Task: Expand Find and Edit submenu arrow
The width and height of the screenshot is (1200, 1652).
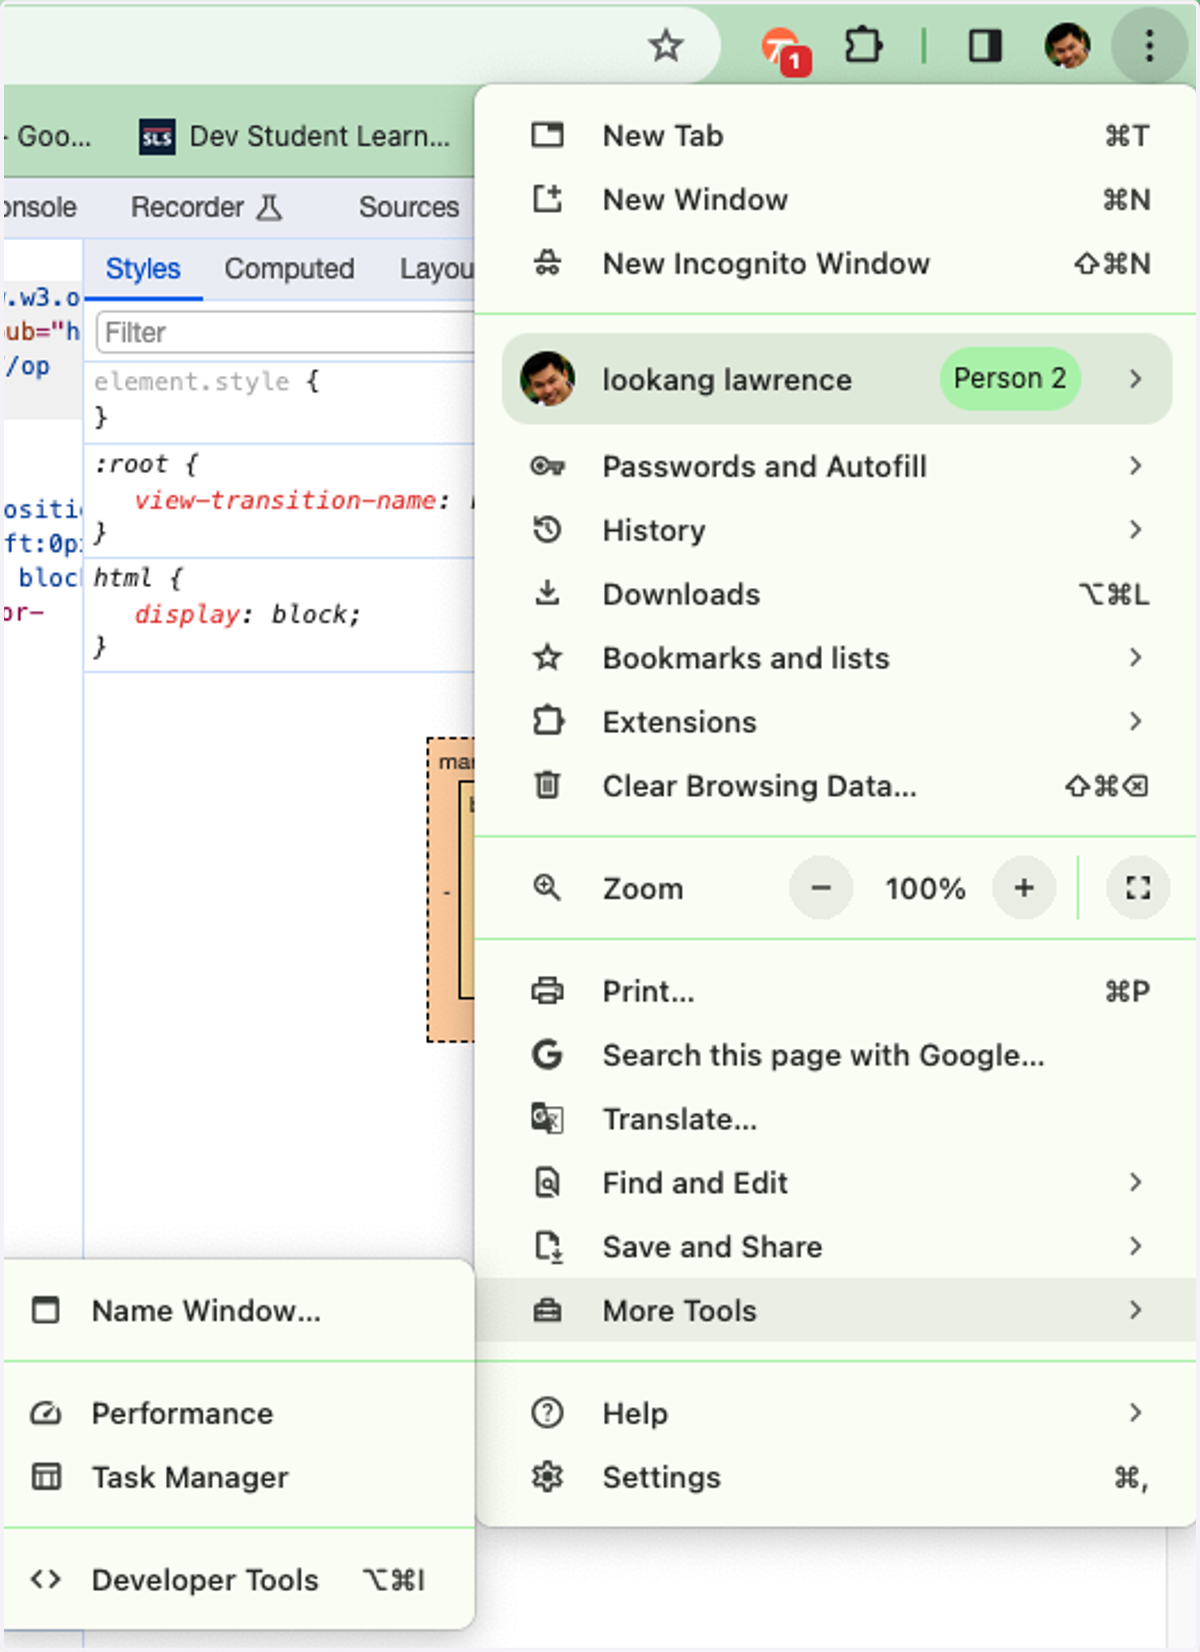Action: click(1135, 1183)
